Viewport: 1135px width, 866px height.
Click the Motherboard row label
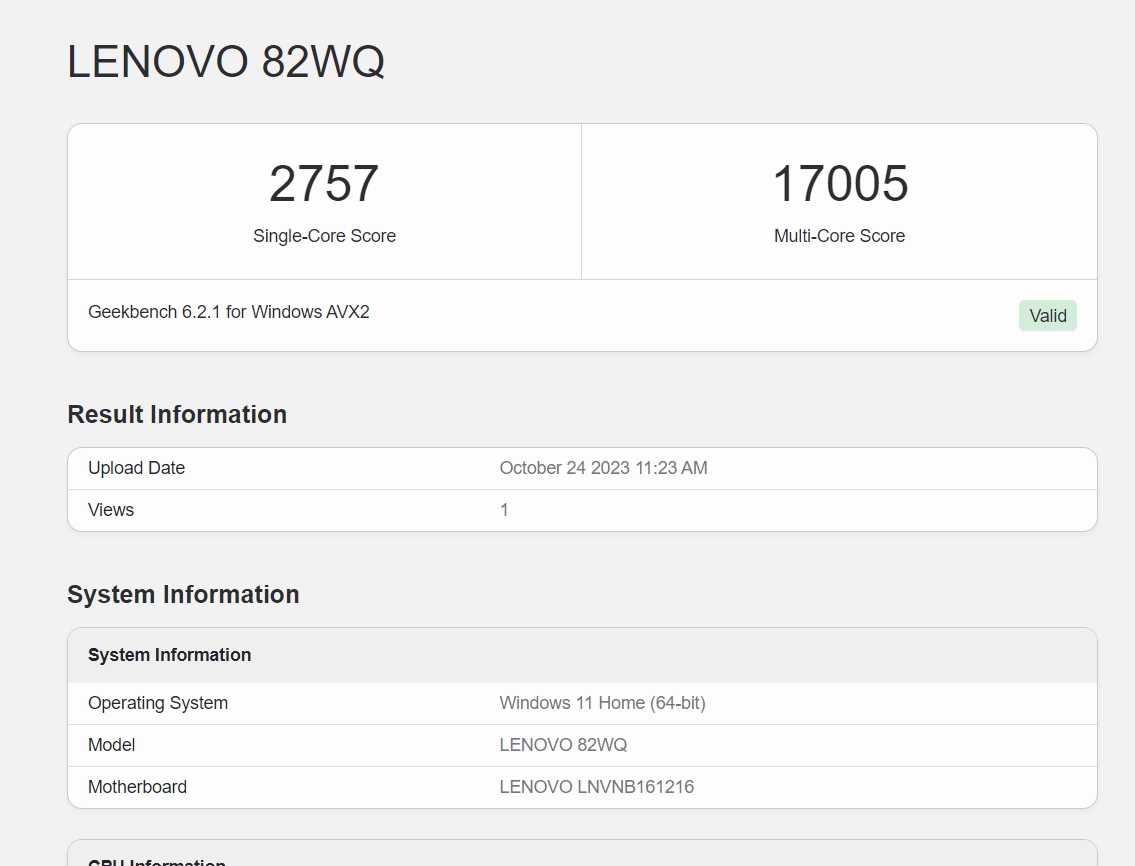(137, 787)
